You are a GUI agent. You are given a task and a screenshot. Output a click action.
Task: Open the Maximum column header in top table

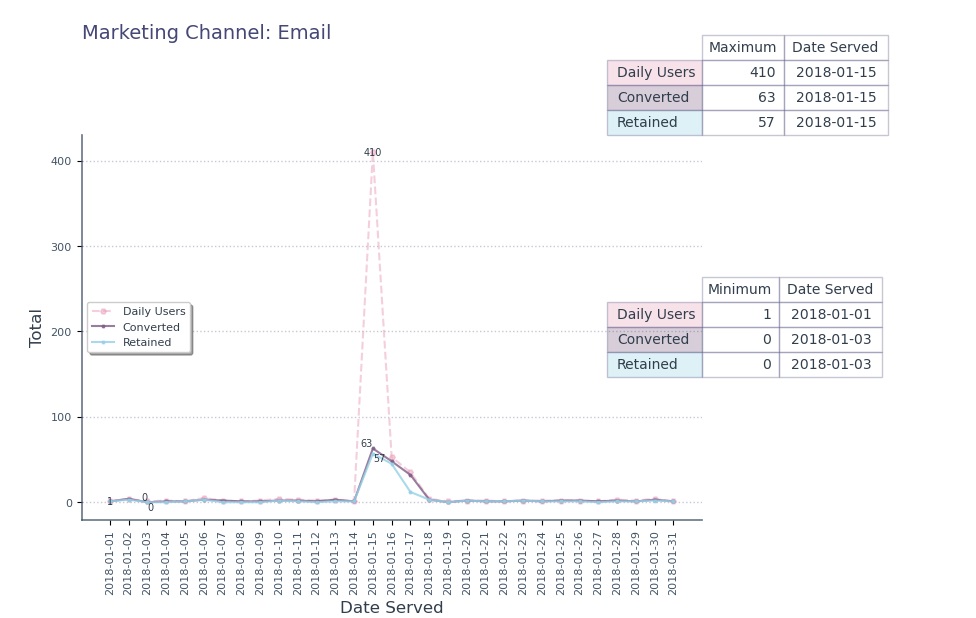741,47
